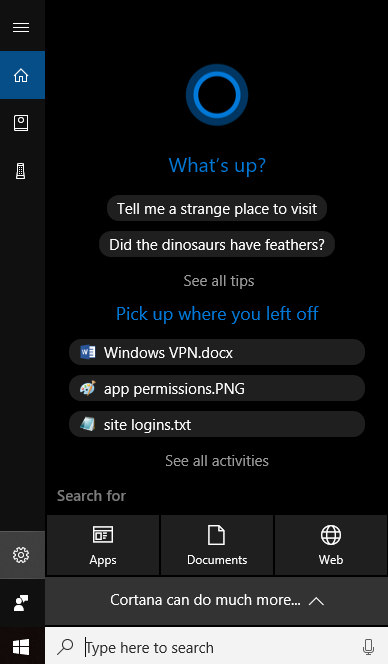
Task: Filter search by Documents
Action: point(217,545)
